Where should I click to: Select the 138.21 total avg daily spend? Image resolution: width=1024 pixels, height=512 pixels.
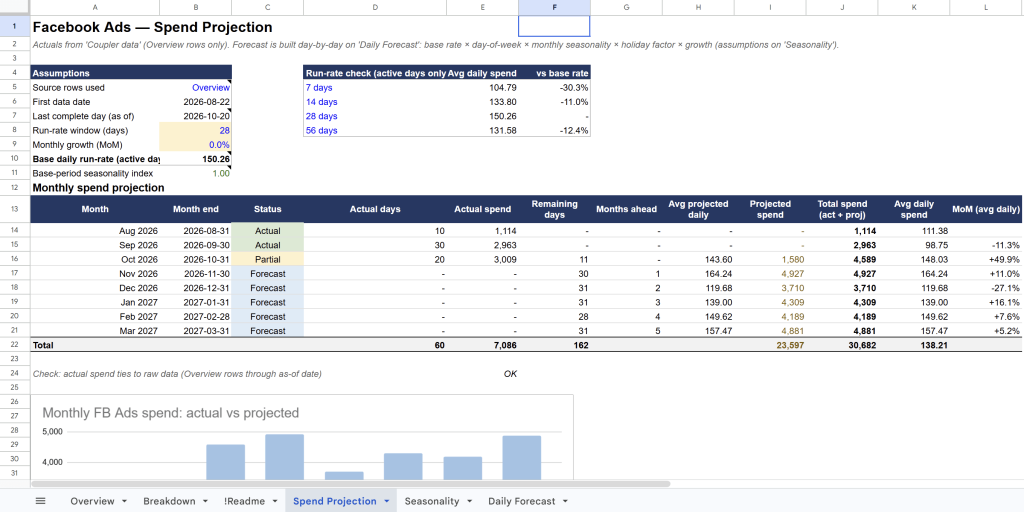(x=914, y=345)
